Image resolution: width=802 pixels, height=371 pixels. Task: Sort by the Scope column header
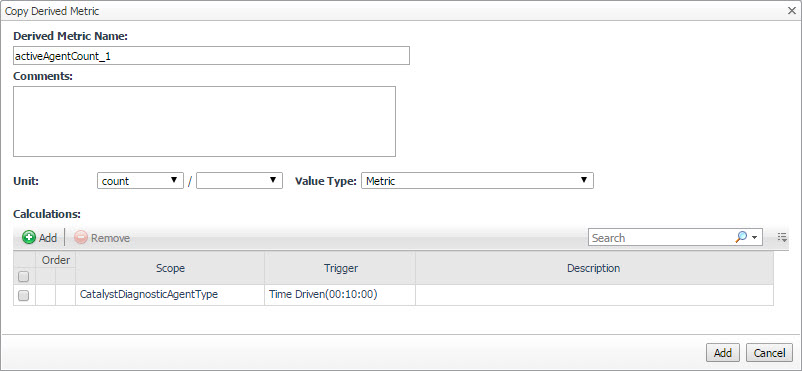170,268
